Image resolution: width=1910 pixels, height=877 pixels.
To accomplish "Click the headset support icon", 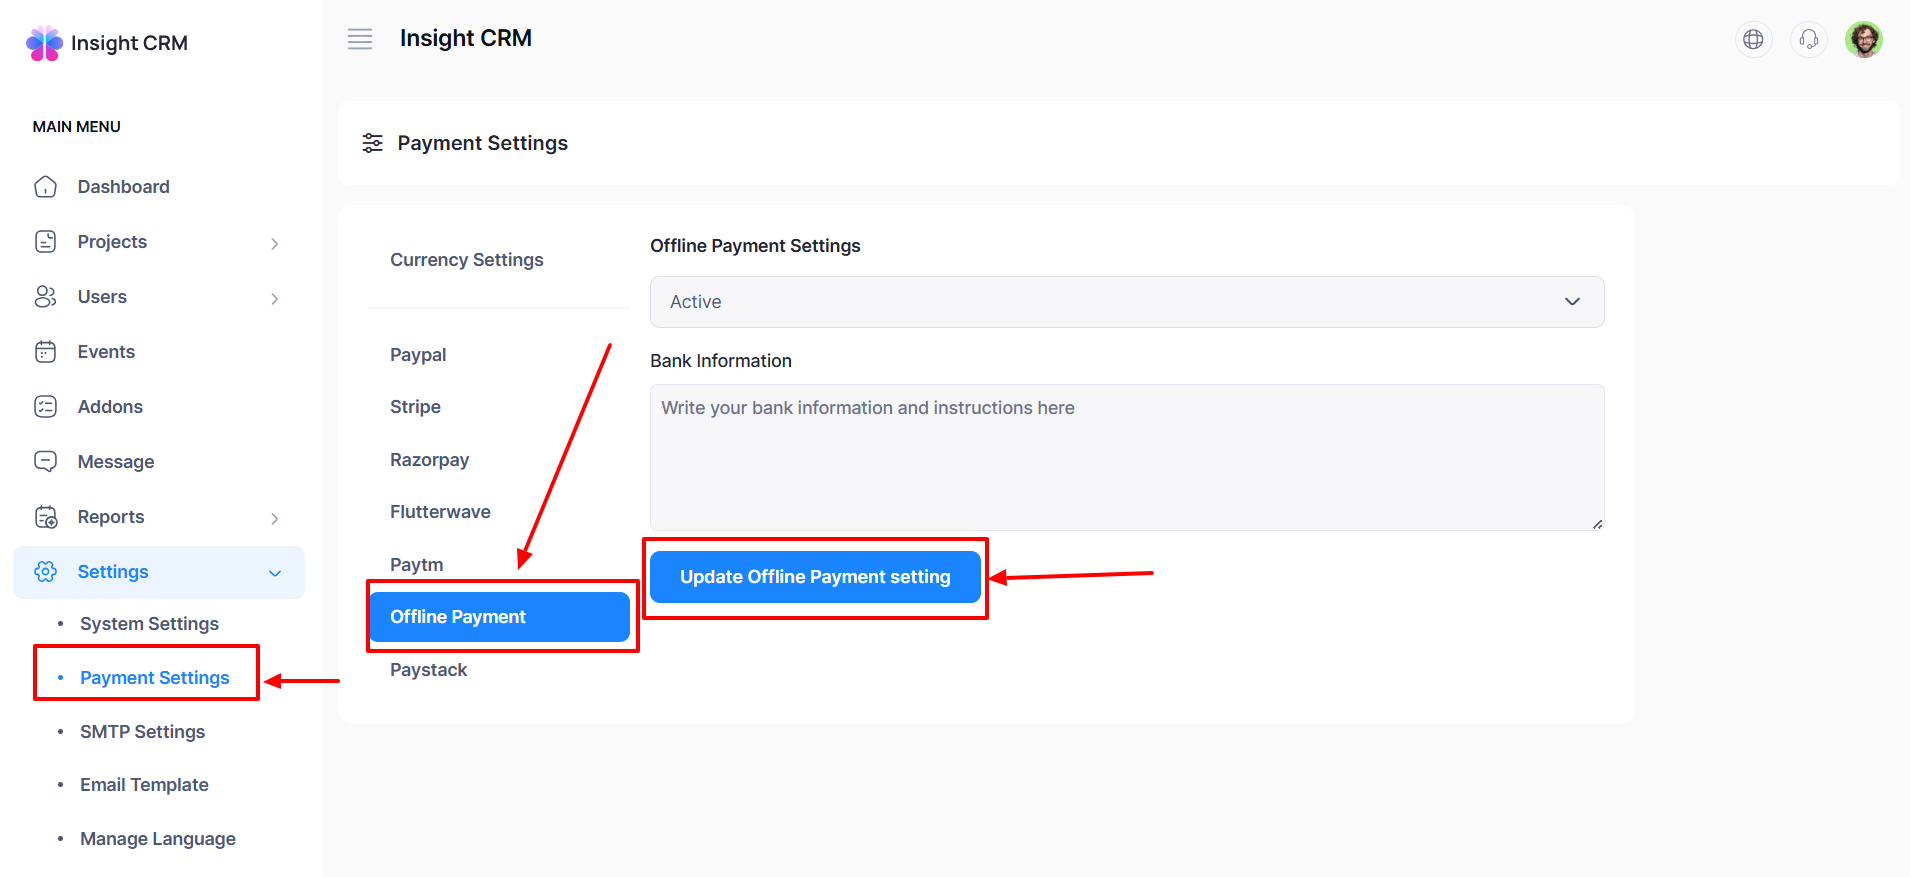I will (x=1808, y=40).
